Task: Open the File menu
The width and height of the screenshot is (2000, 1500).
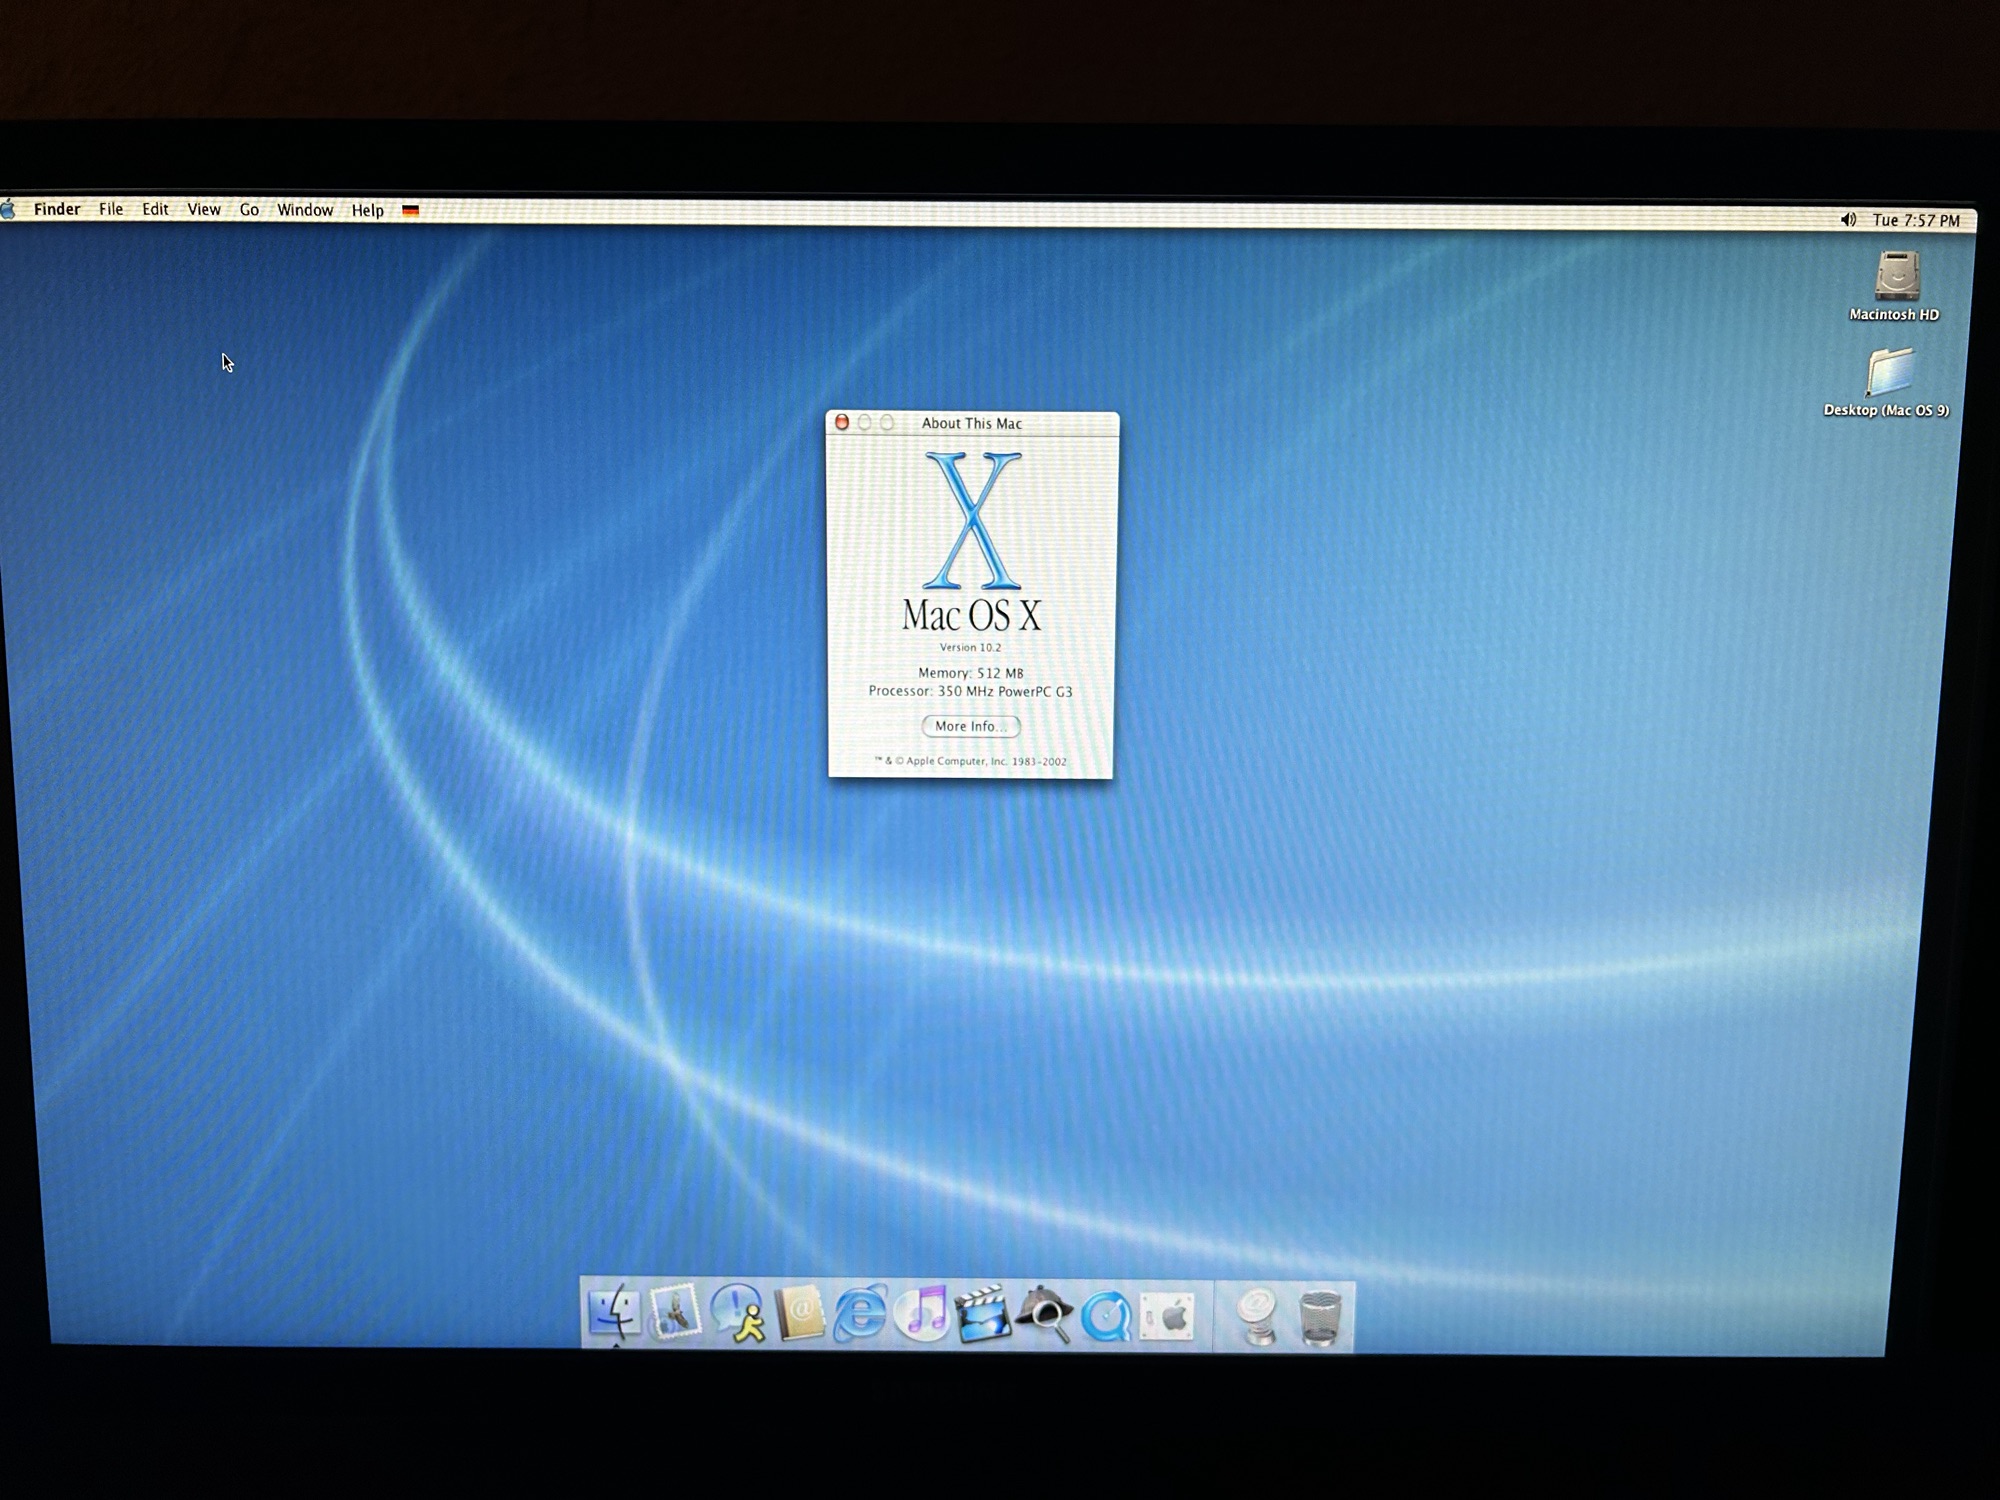Action: [111, 209]
